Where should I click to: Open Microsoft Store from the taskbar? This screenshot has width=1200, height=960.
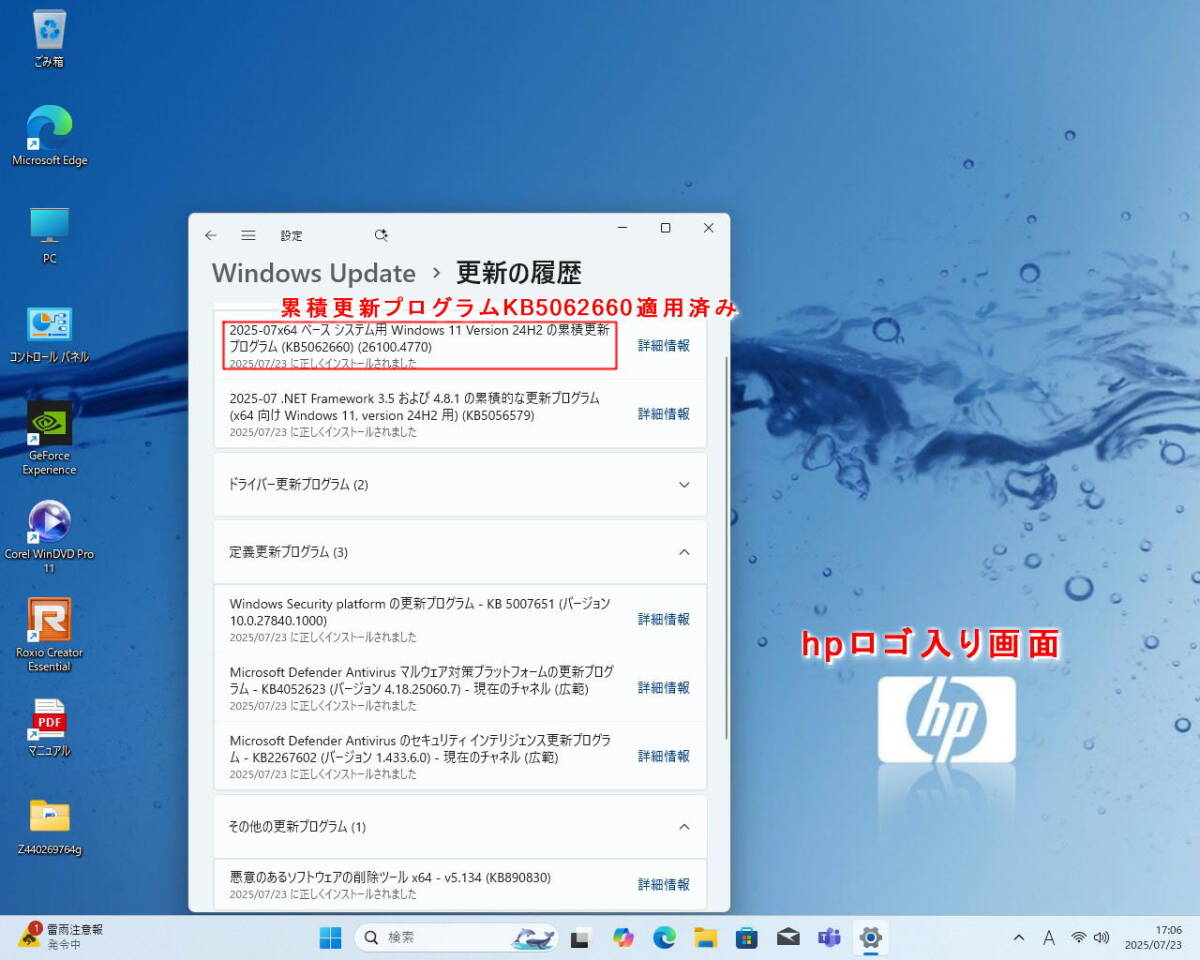(x=746, y=937)
